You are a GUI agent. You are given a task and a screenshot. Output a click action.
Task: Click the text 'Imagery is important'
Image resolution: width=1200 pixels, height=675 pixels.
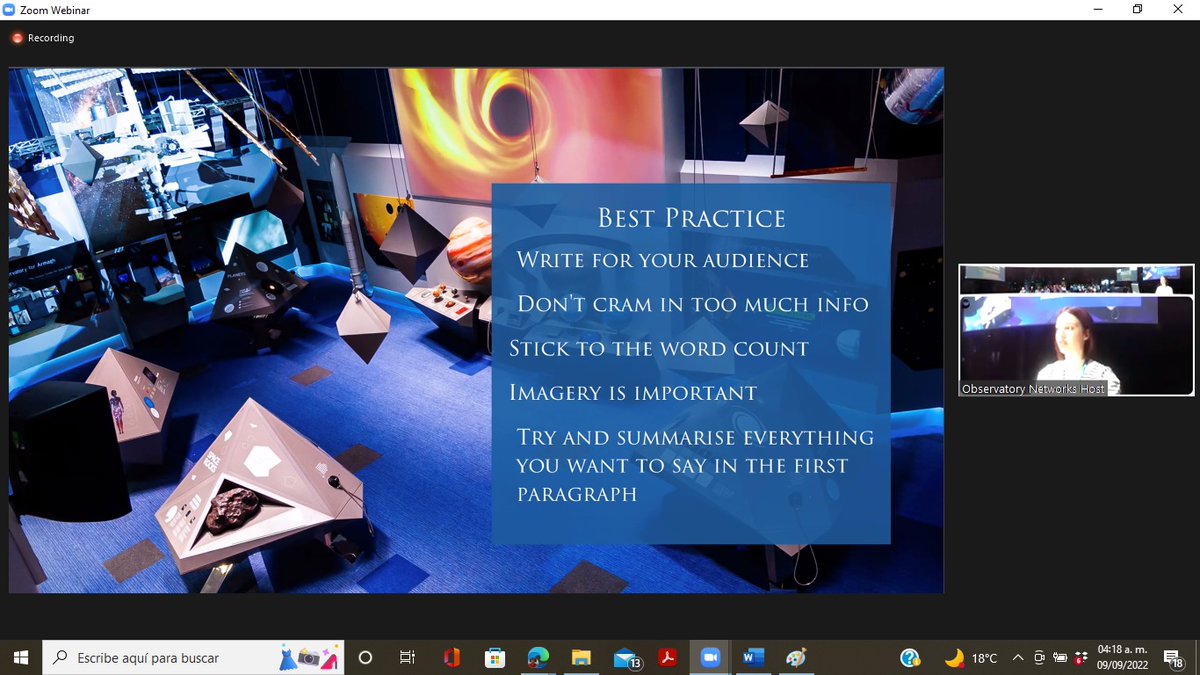(x=633, y=393)
